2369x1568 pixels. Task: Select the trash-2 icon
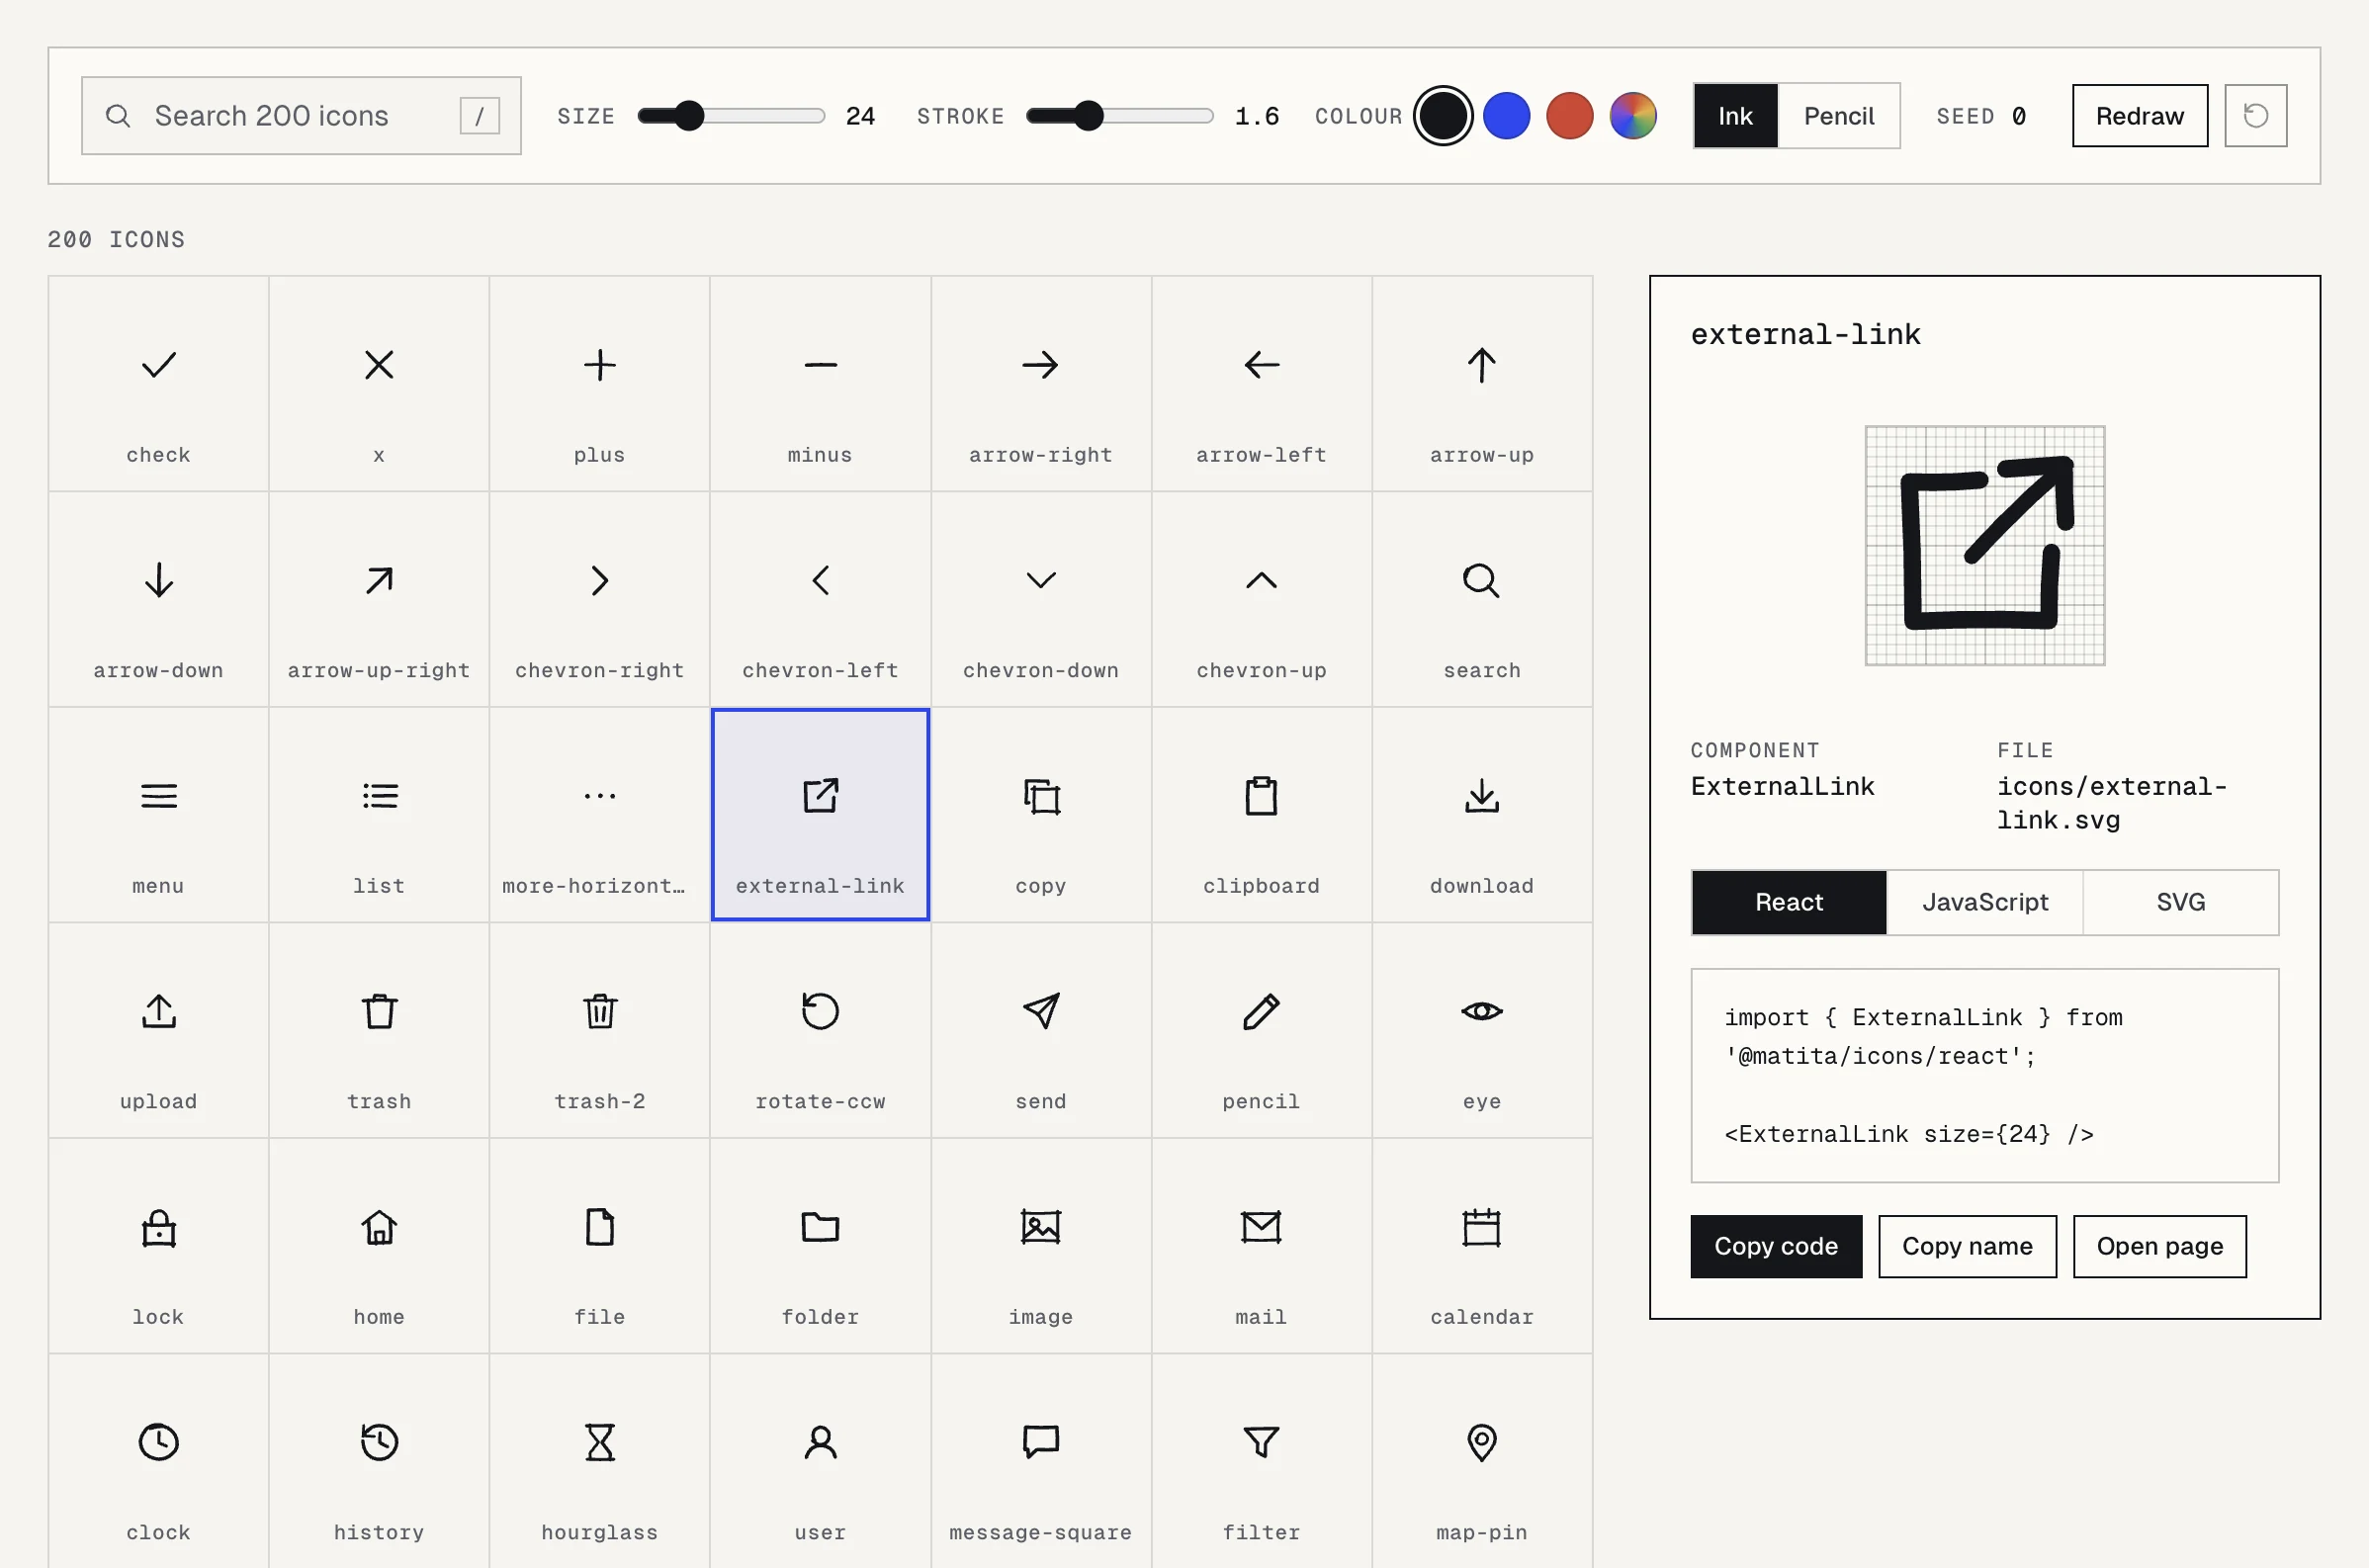(600, 1030)
